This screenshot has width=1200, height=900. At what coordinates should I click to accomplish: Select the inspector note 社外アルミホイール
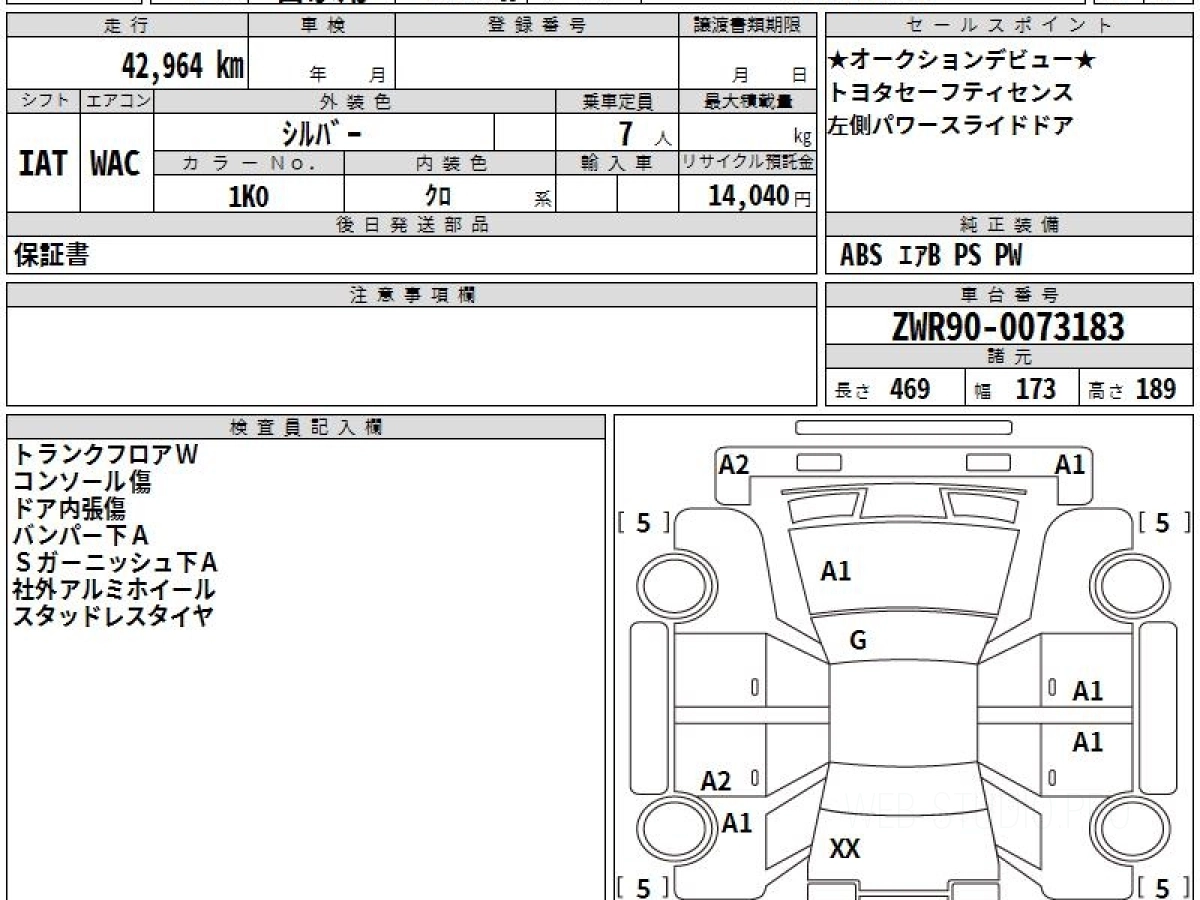(114, 589)
